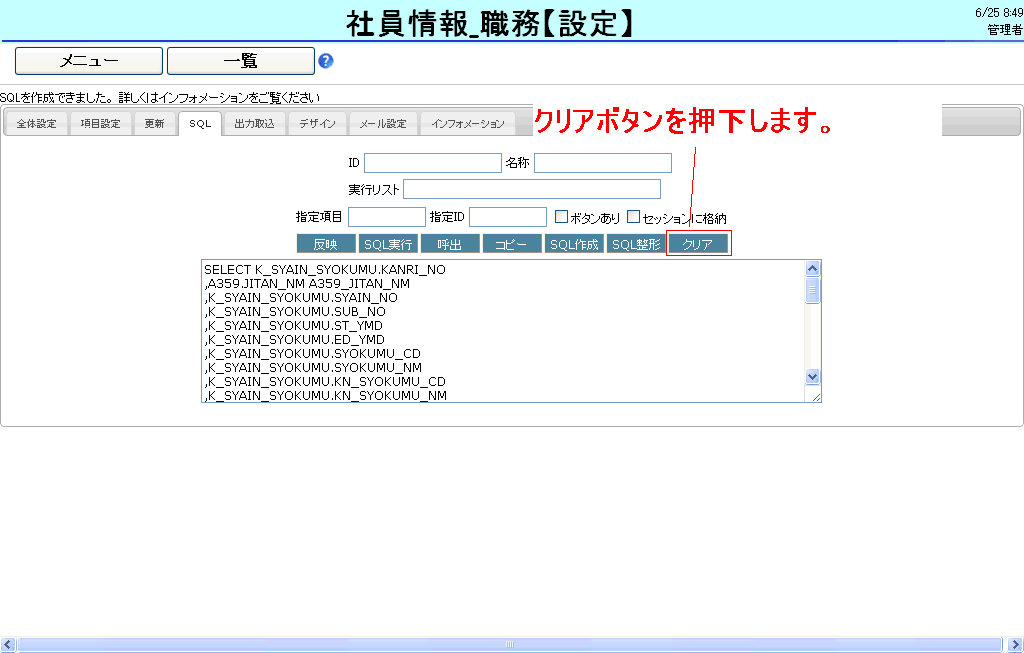Viewport: 1024px width, 653px height.
Task: Go to the 一覧 list button
Action: coord(241,61)
